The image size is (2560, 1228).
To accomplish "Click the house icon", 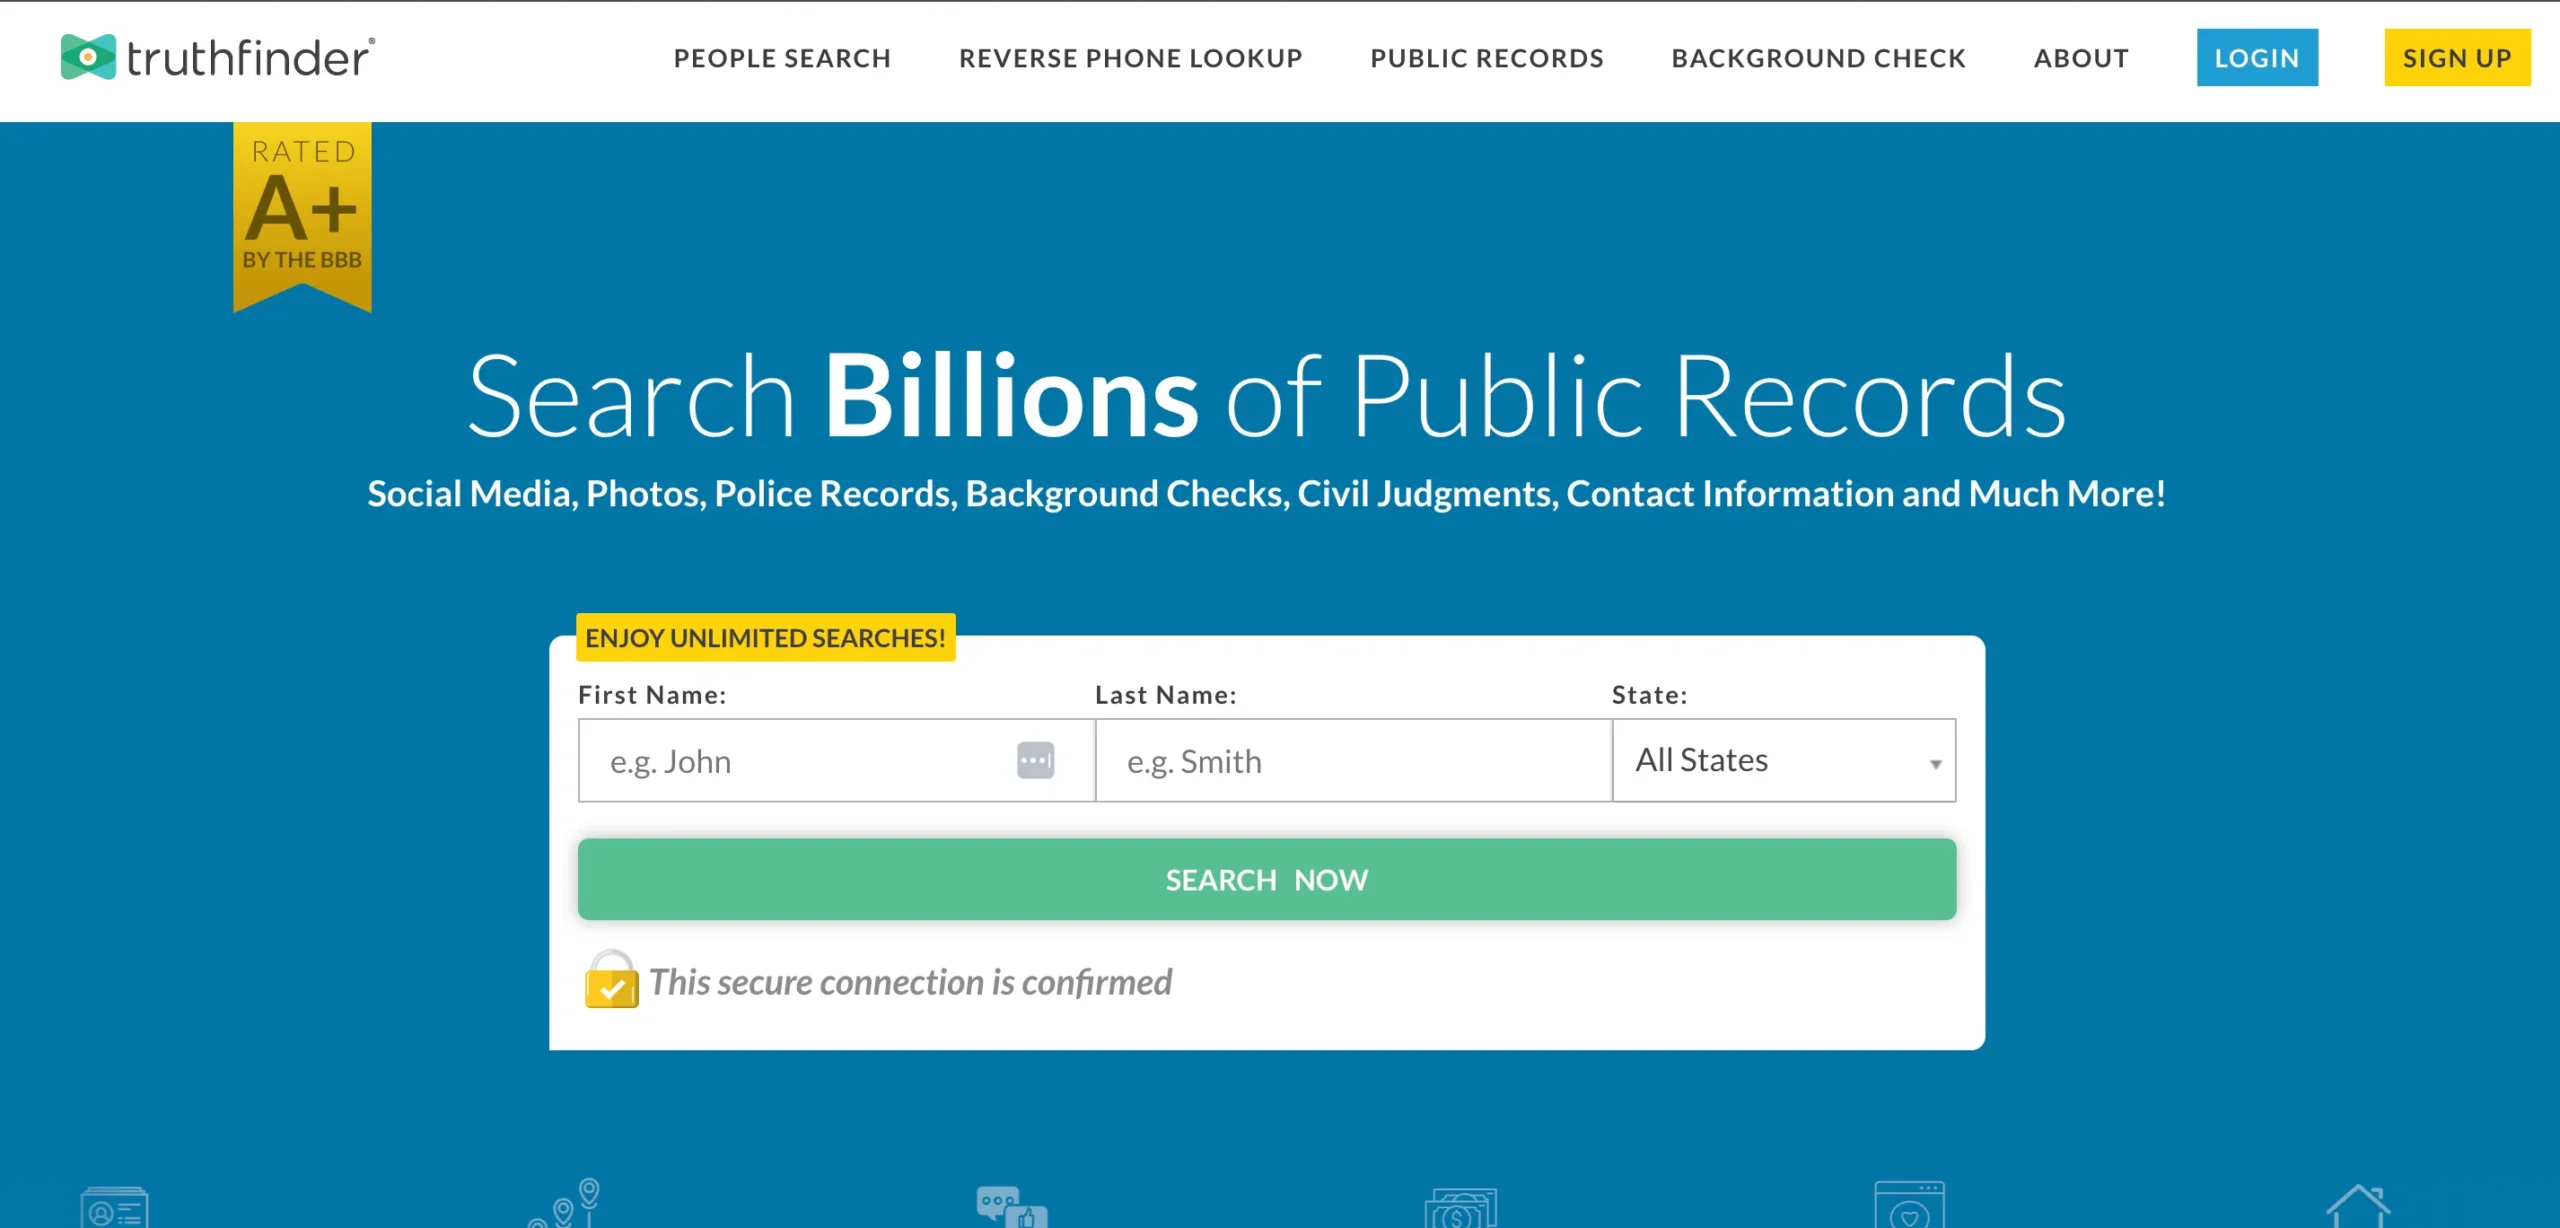I will pos(2358,1206).
